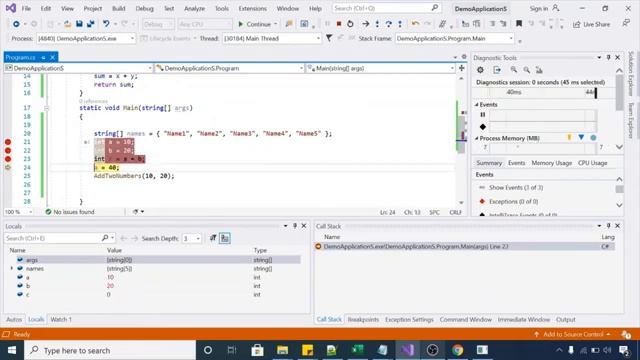Screen dimensions: 640x360
Task: Switch to the Watch 1 tab
Action: click(61, 320)
